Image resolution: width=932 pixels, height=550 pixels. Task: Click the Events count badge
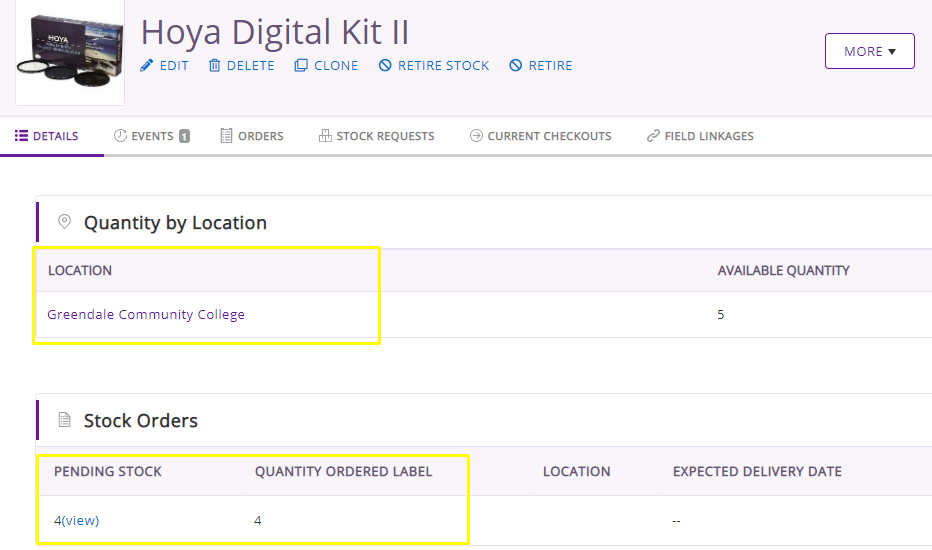pyautogui.click(x=184, y=136)
